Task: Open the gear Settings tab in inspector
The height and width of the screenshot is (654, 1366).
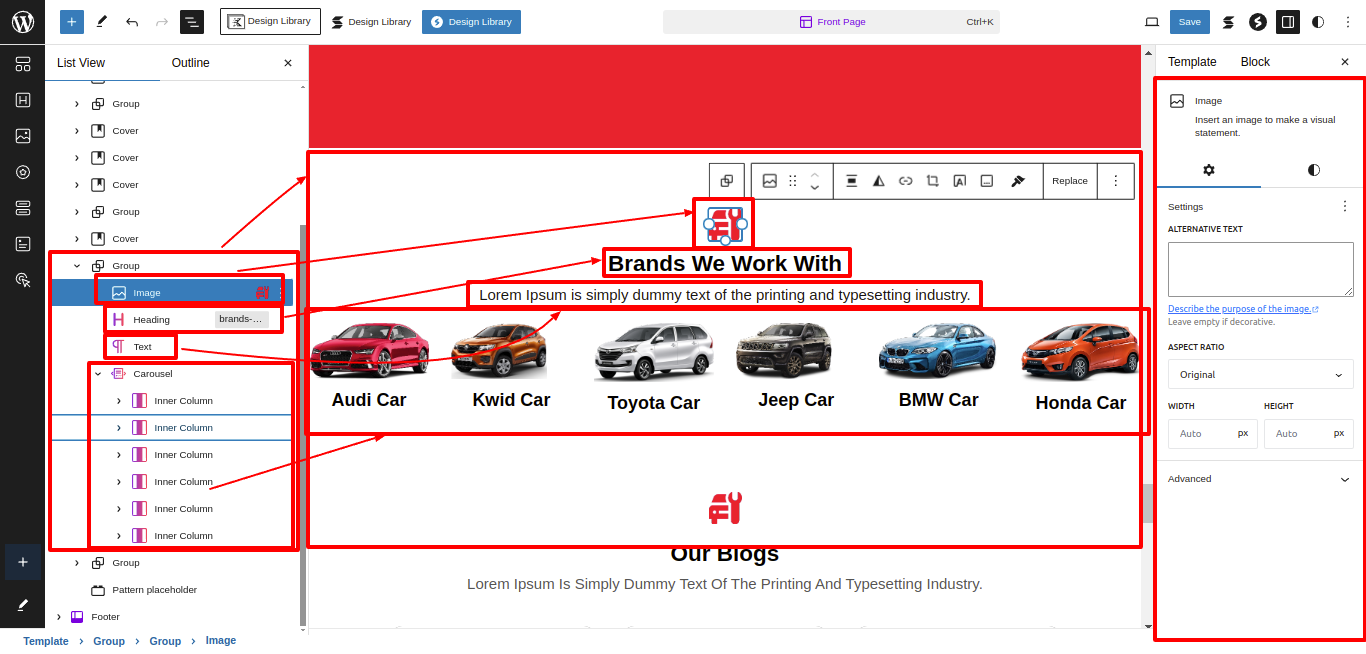Action: 1208,170
